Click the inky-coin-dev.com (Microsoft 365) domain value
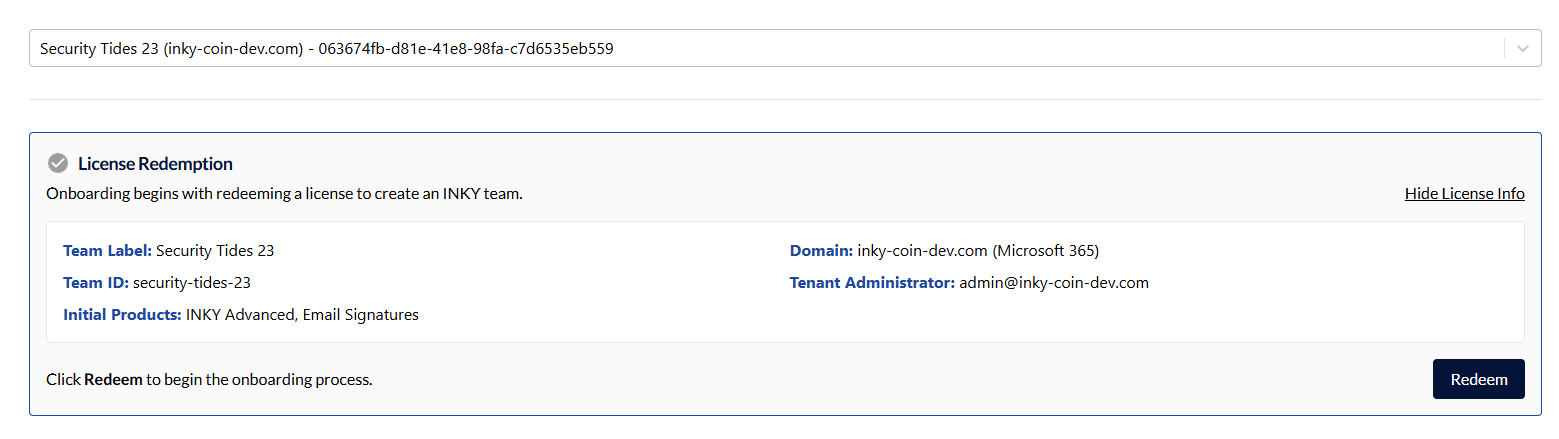Viewport: 1559px width, 439px height. pyautogui.click(x=978, y=251)
